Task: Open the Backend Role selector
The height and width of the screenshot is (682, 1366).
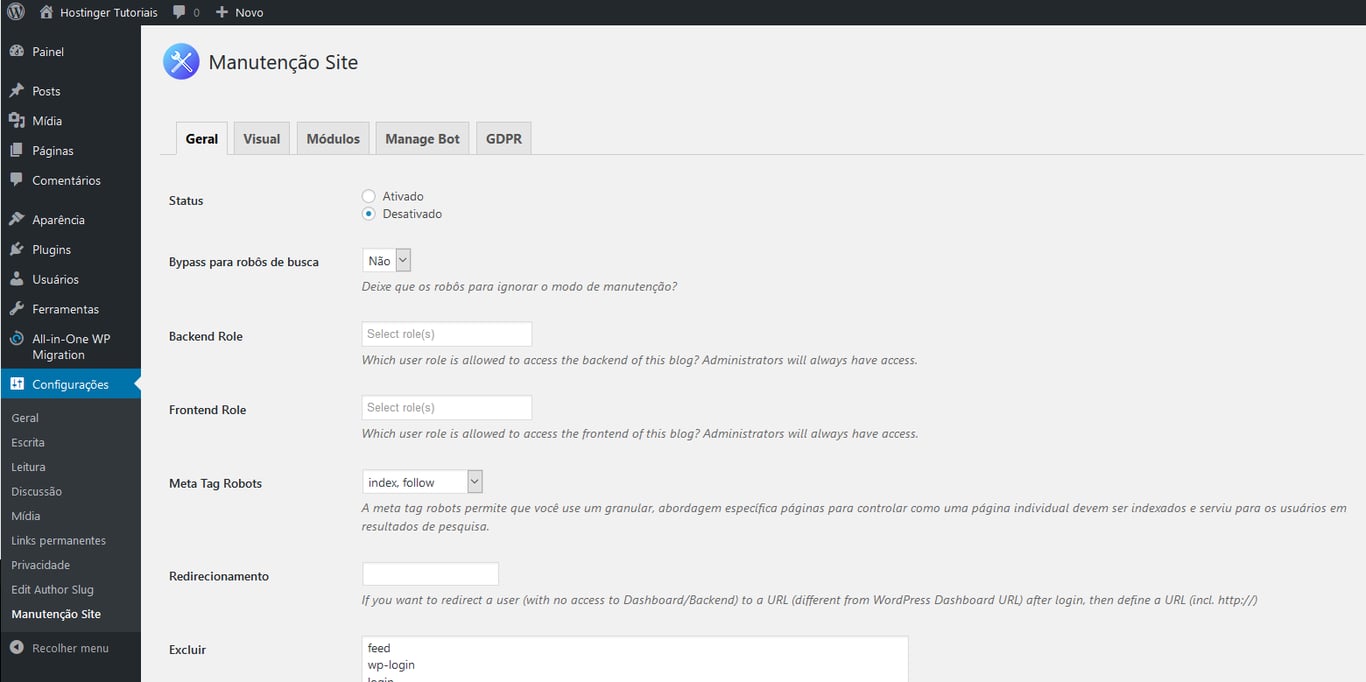Action: [446, 334]
